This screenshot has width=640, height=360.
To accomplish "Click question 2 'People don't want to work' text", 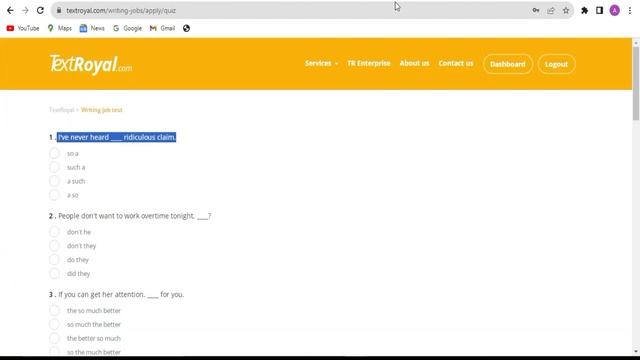I will [x=135, y=216].
